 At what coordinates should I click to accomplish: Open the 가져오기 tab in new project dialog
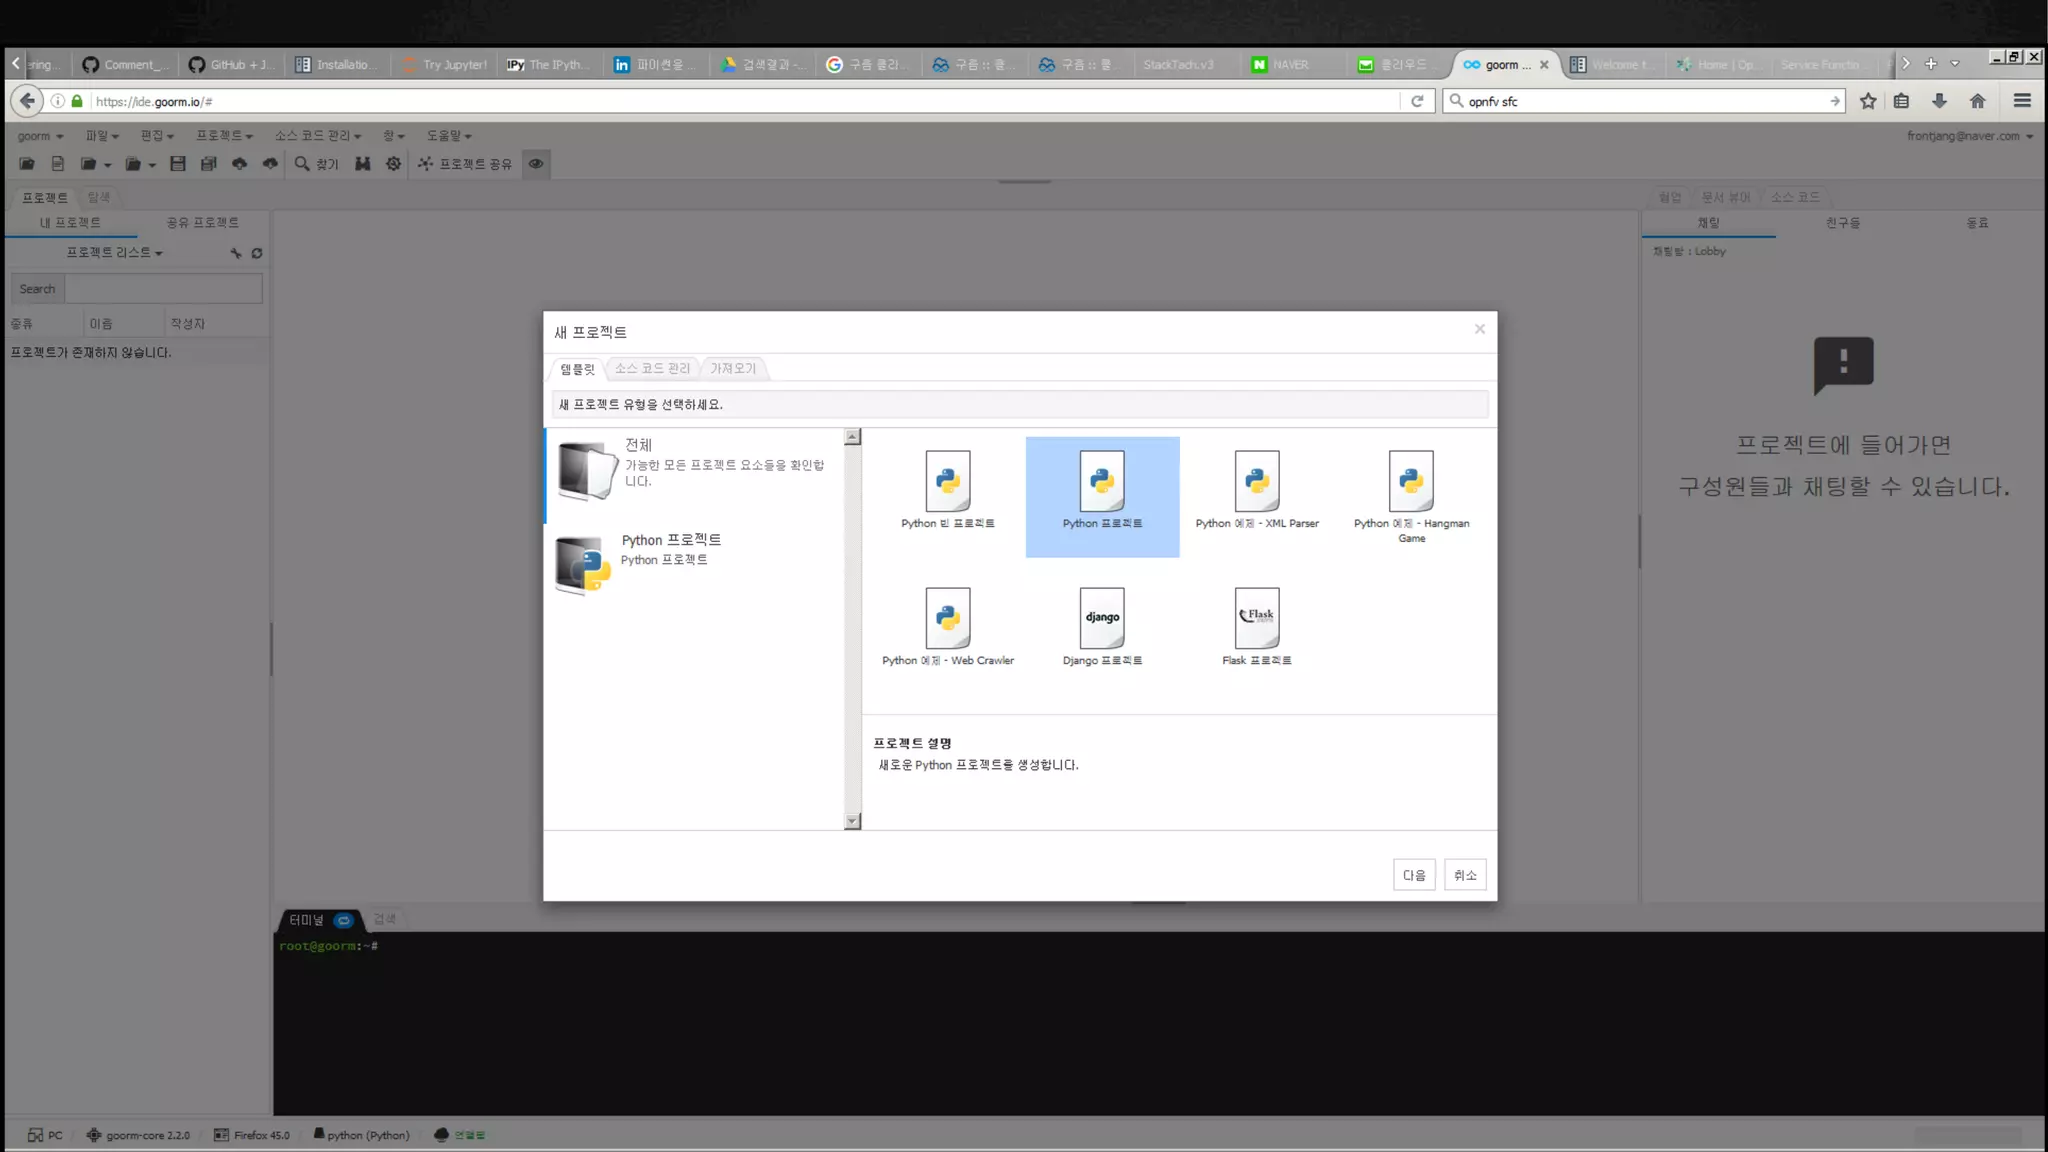(x=733, y=369)
